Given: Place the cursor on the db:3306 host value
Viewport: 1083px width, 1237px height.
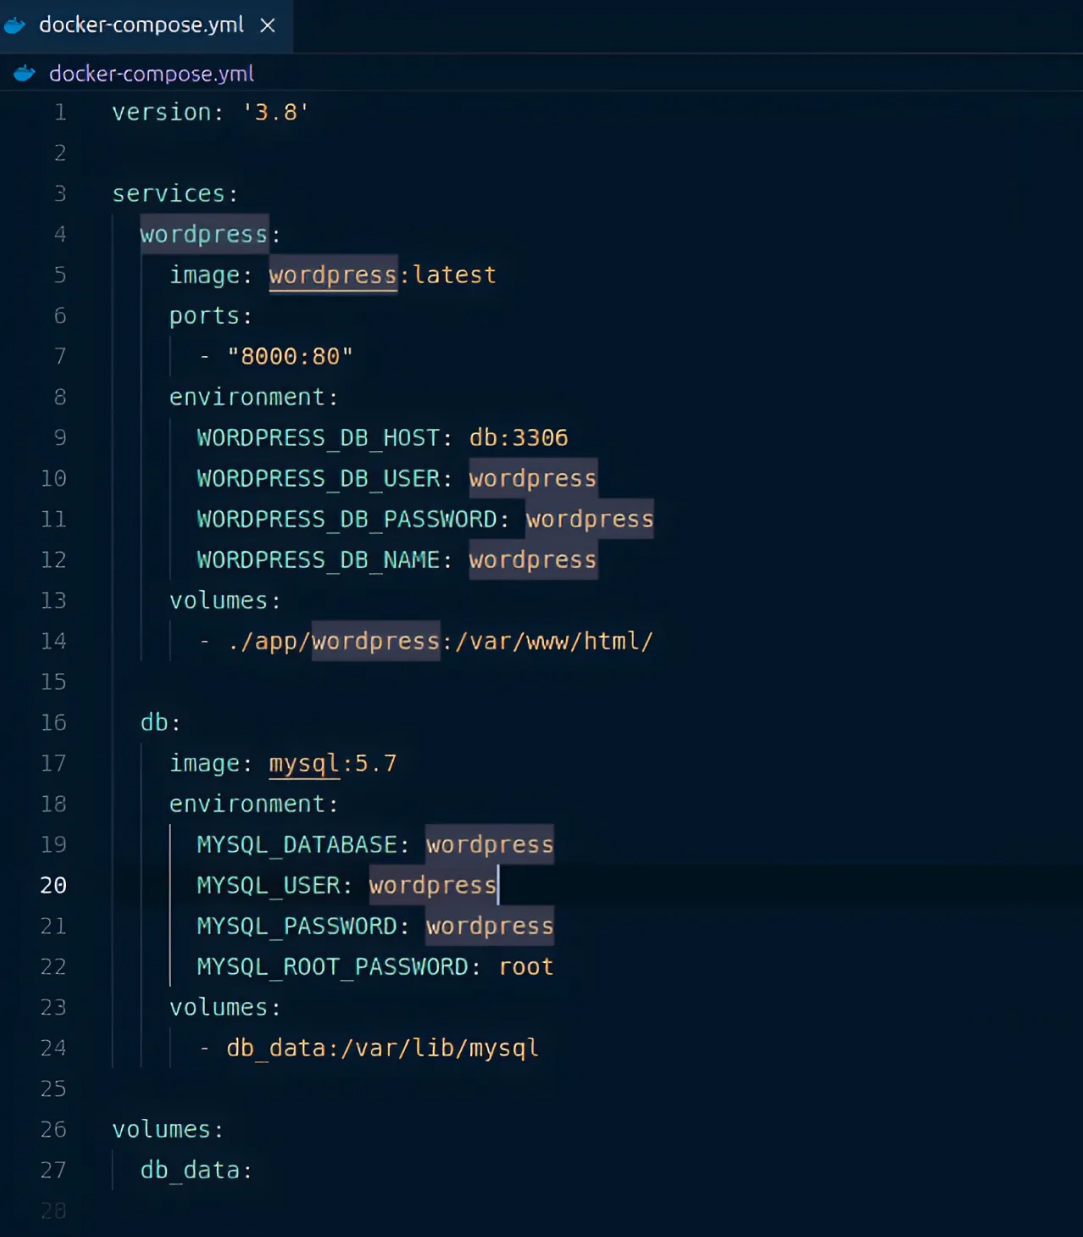Looking at the screenshot, I should click(518, 437).
